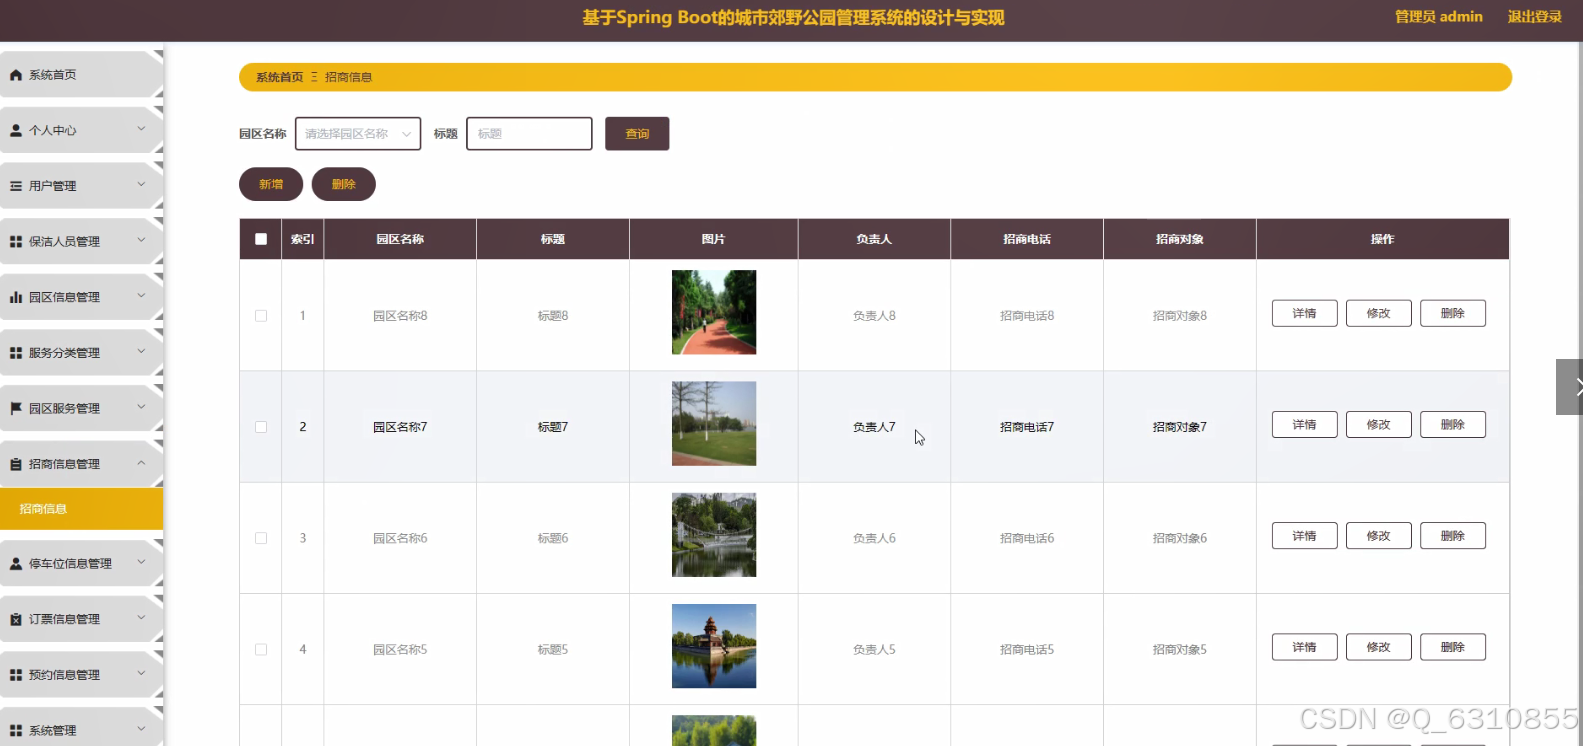Click the grid icon beside 服务分类管理
This screenshot has height=746, width=1583.
(16, 353)
